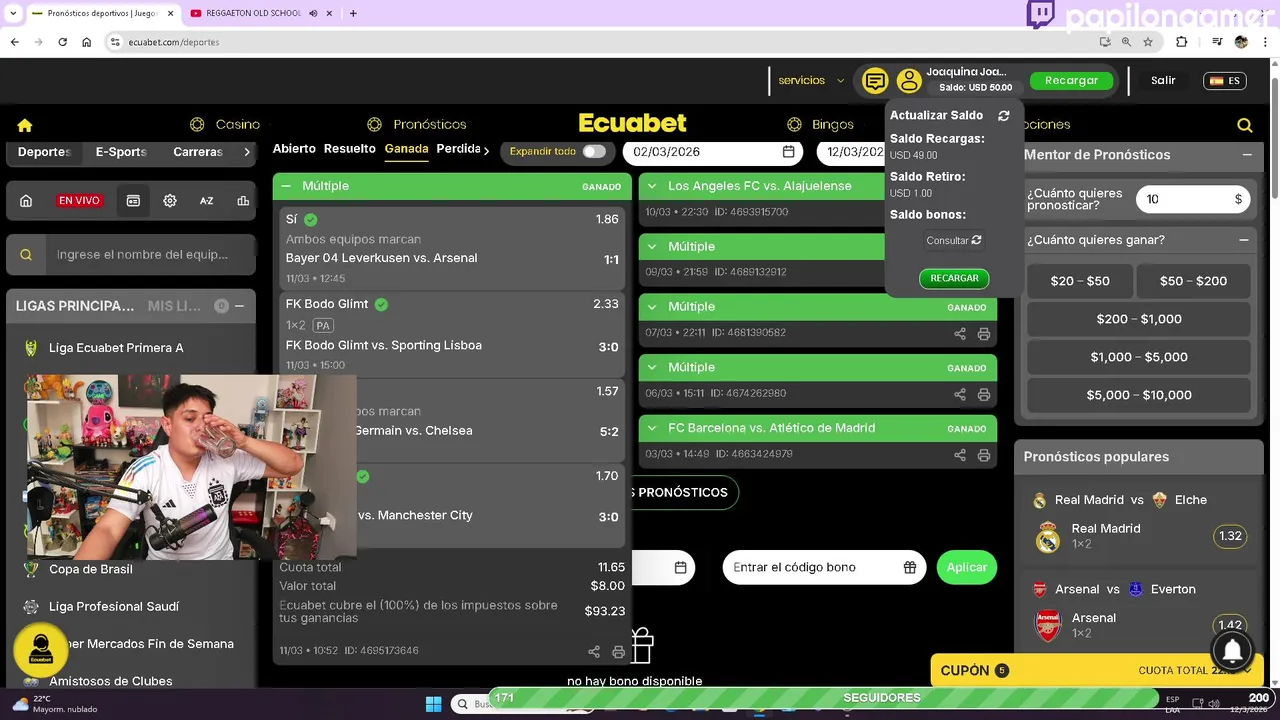1280x720 pixels.
Task: Open the Windows Start menu
Action: click(433, 704)
